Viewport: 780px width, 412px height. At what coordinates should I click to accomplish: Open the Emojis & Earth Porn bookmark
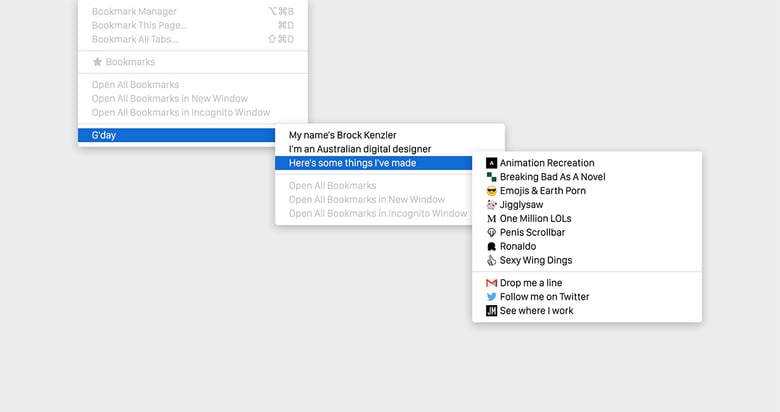(x=542, y=191)
